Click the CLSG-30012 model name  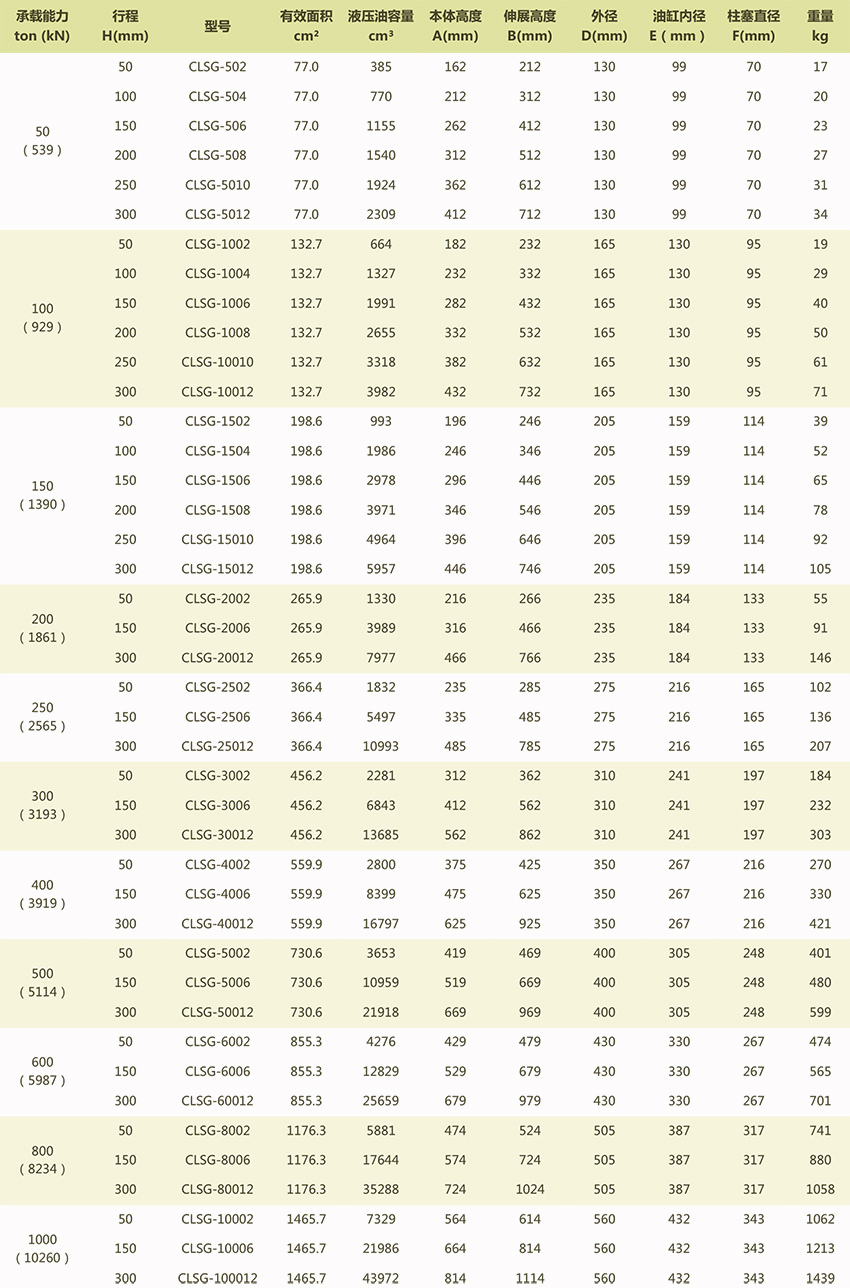pos(217,835)
